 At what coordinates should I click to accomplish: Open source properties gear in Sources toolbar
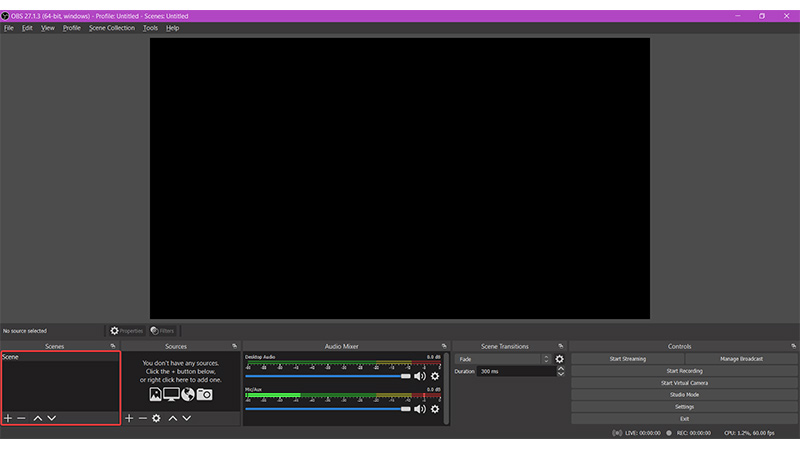coord(157,418)
